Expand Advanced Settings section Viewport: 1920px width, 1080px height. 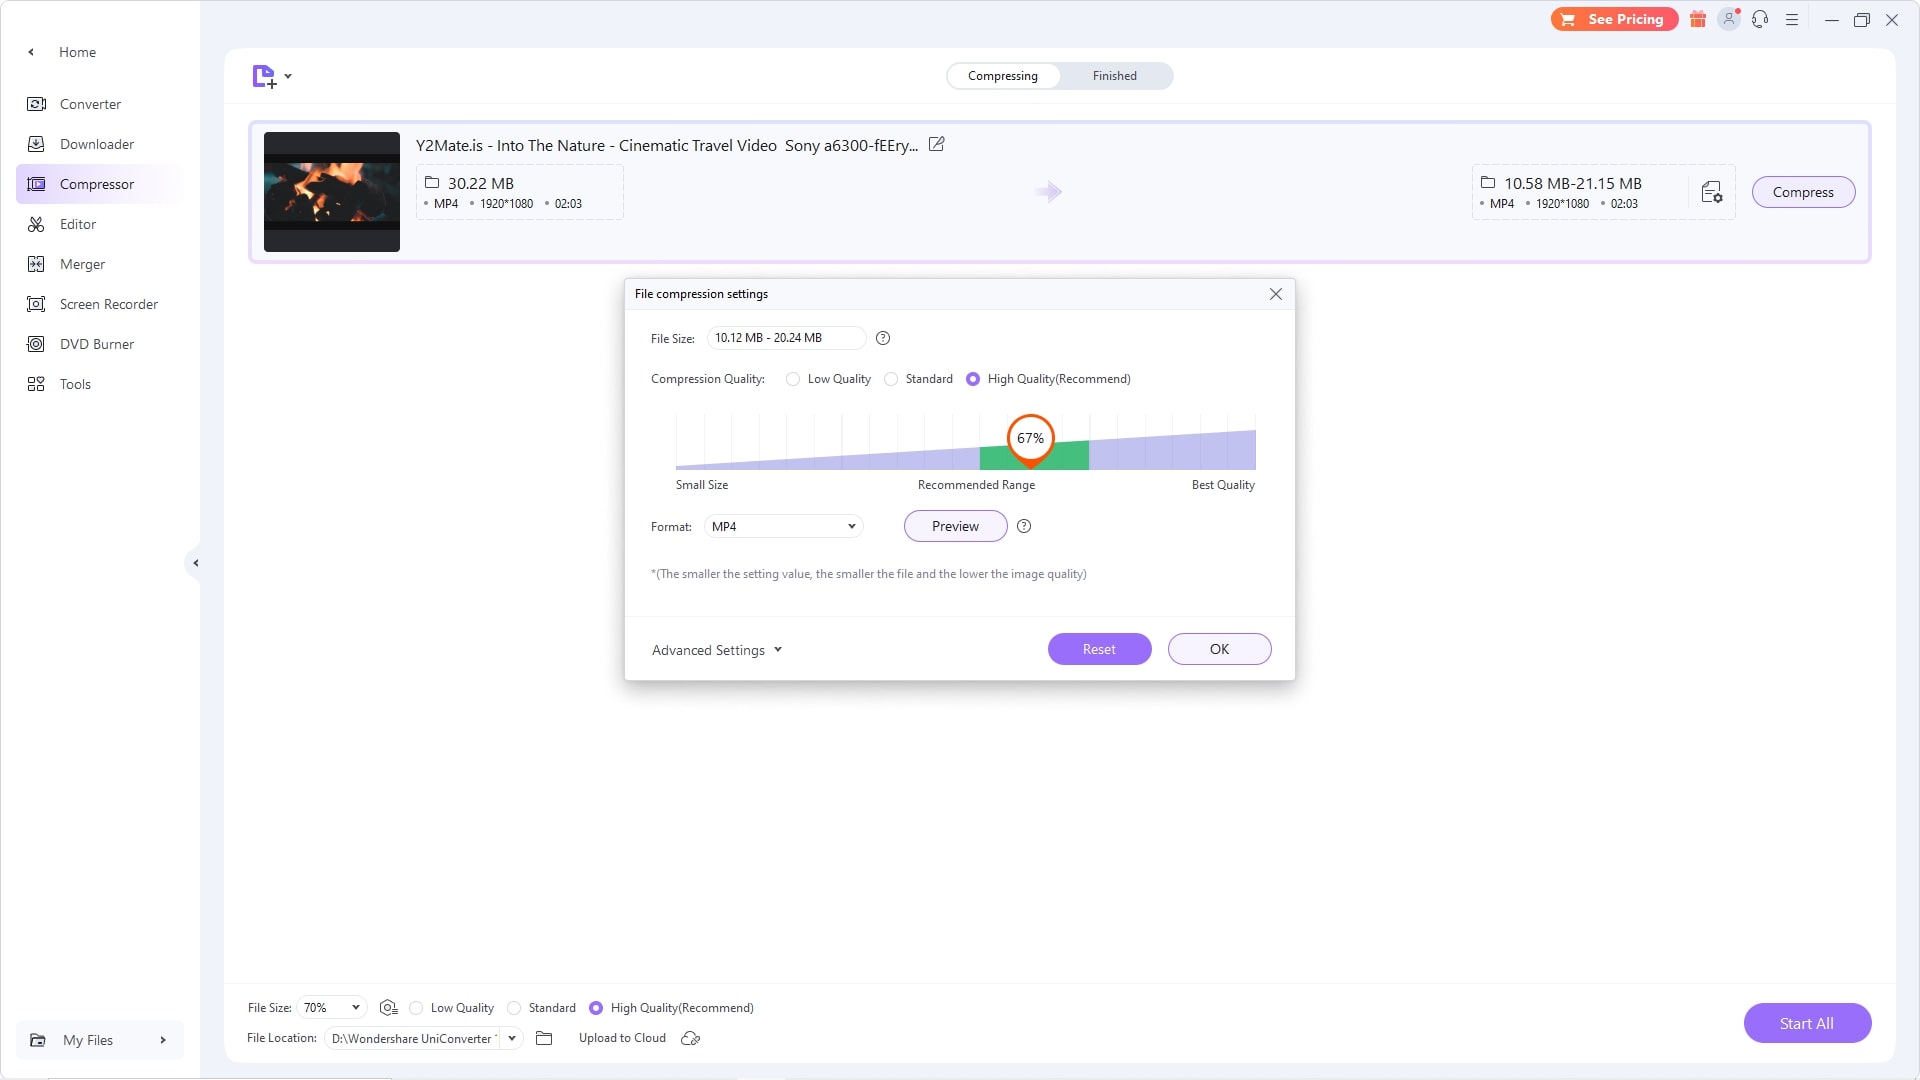(x=716, y=650)
